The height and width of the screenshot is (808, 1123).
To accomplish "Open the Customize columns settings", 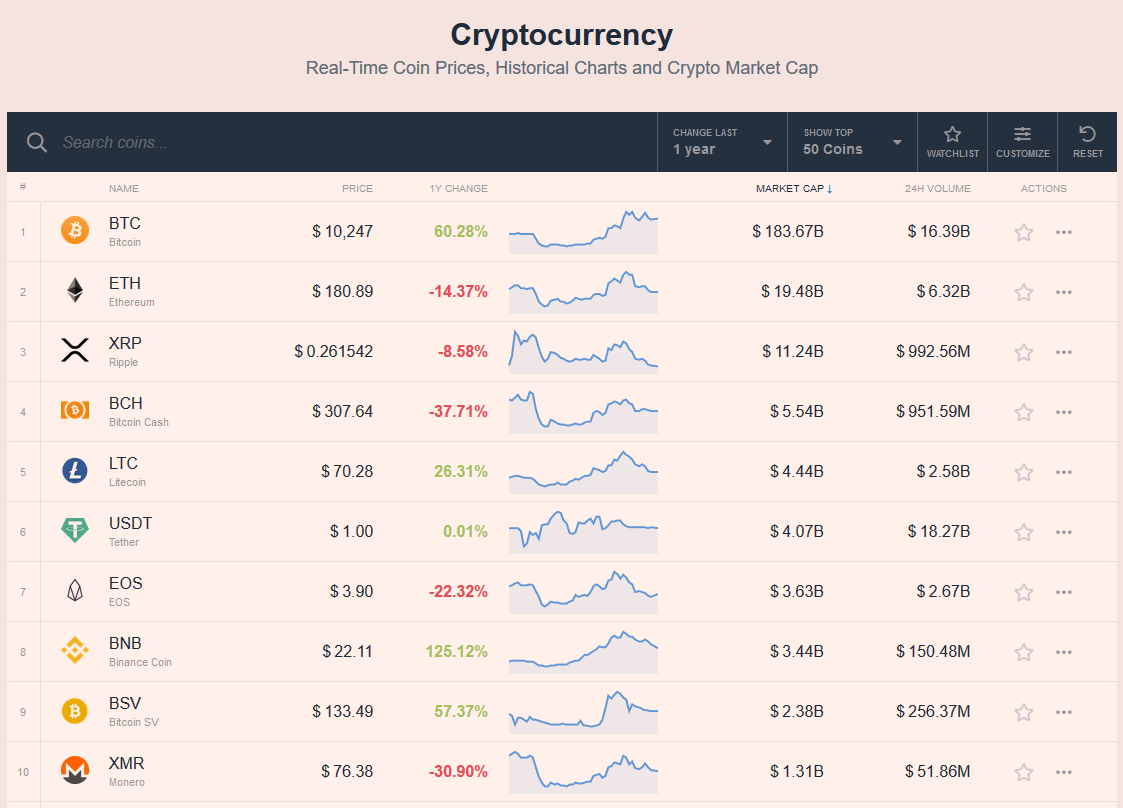I will click(x=1022, y=142).
